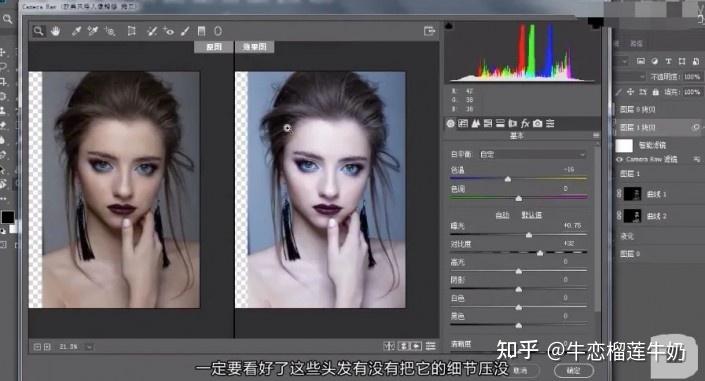The width and height of the screenshot is (705, 381).
Task: Click the 色温 temperature slider handle
Action: pos(508,179)
